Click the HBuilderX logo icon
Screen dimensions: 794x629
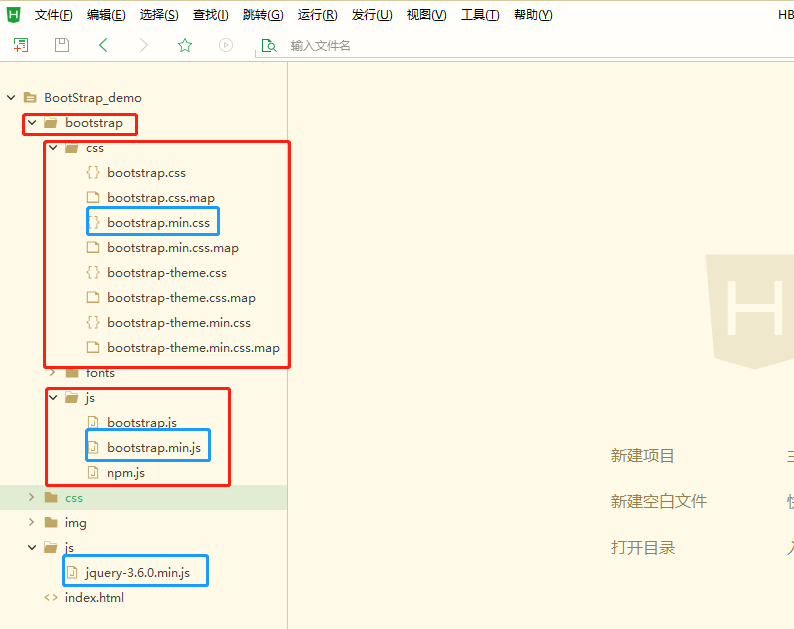(14, 15)
